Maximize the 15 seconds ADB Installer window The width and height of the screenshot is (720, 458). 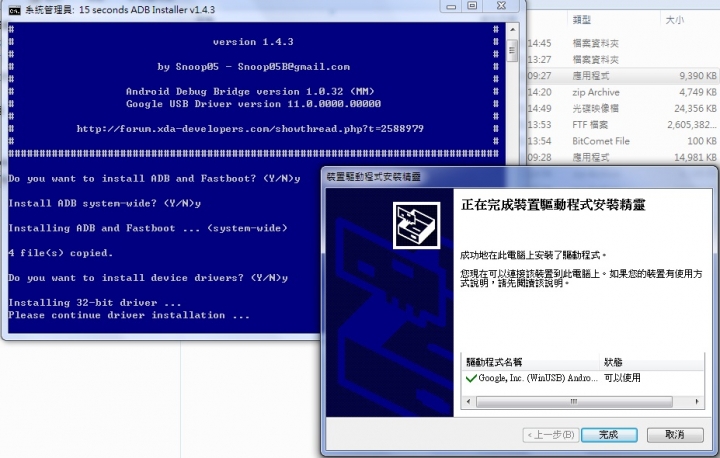click(472, 6)
